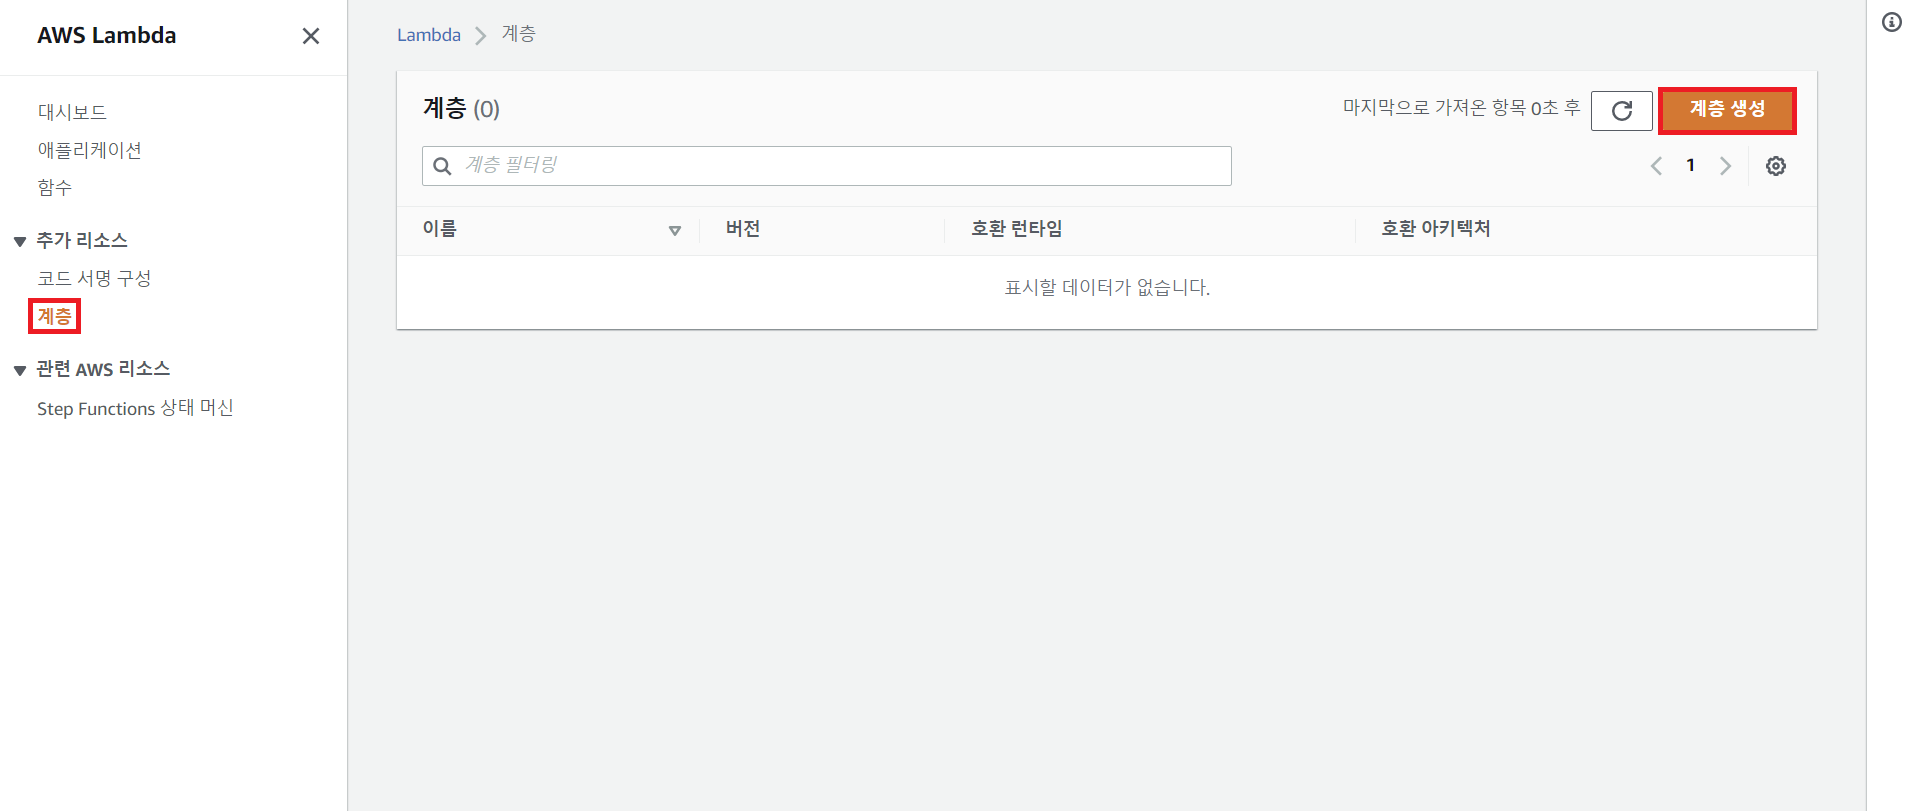Click the AWS Lambda sidebar title

pos(107,35)
